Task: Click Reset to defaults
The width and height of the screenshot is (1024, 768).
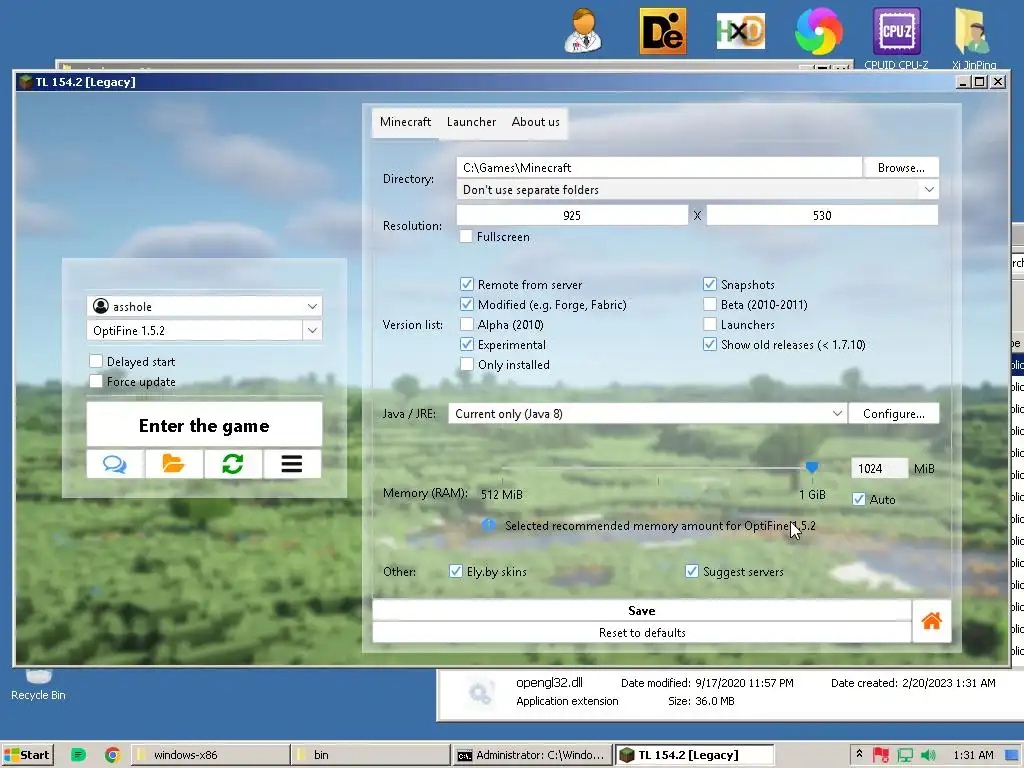Action: (641, 633)
